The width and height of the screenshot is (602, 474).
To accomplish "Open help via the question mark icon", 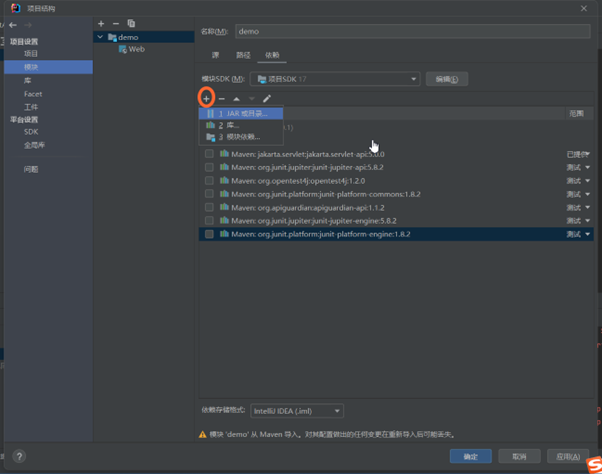I will tap(18, 456).
